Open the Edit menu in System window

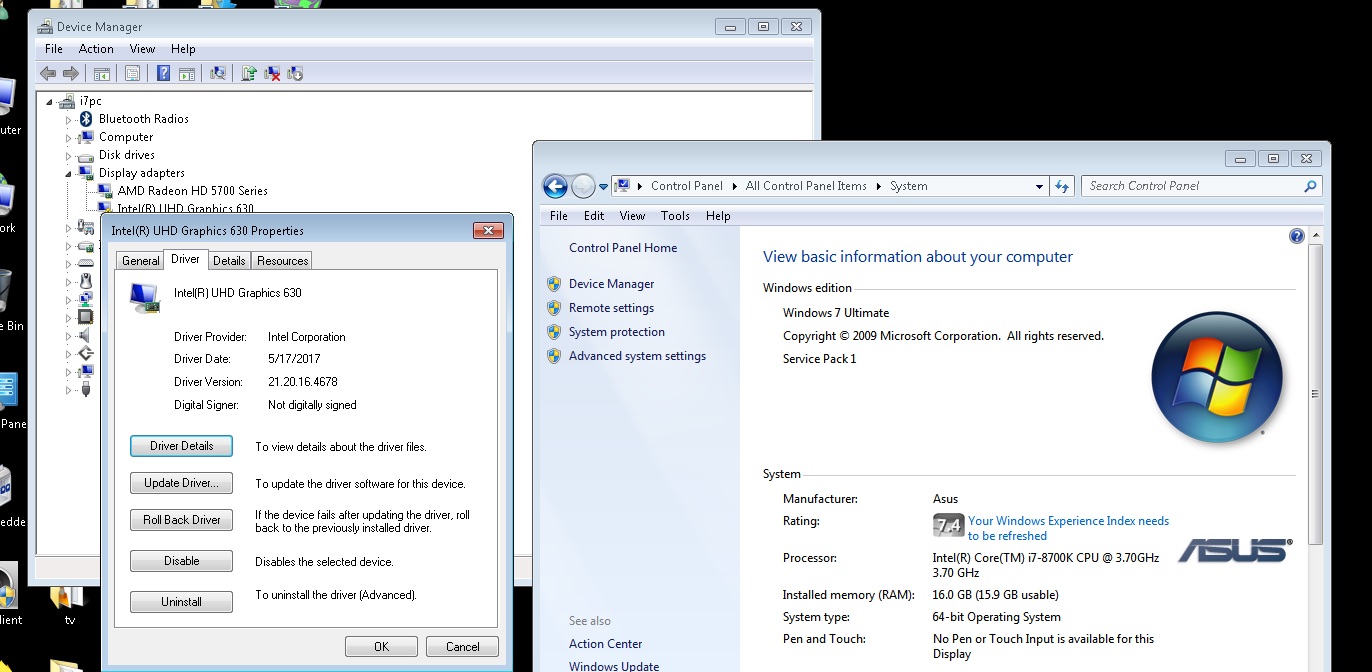pyautogui.click(x=594, y=216)
